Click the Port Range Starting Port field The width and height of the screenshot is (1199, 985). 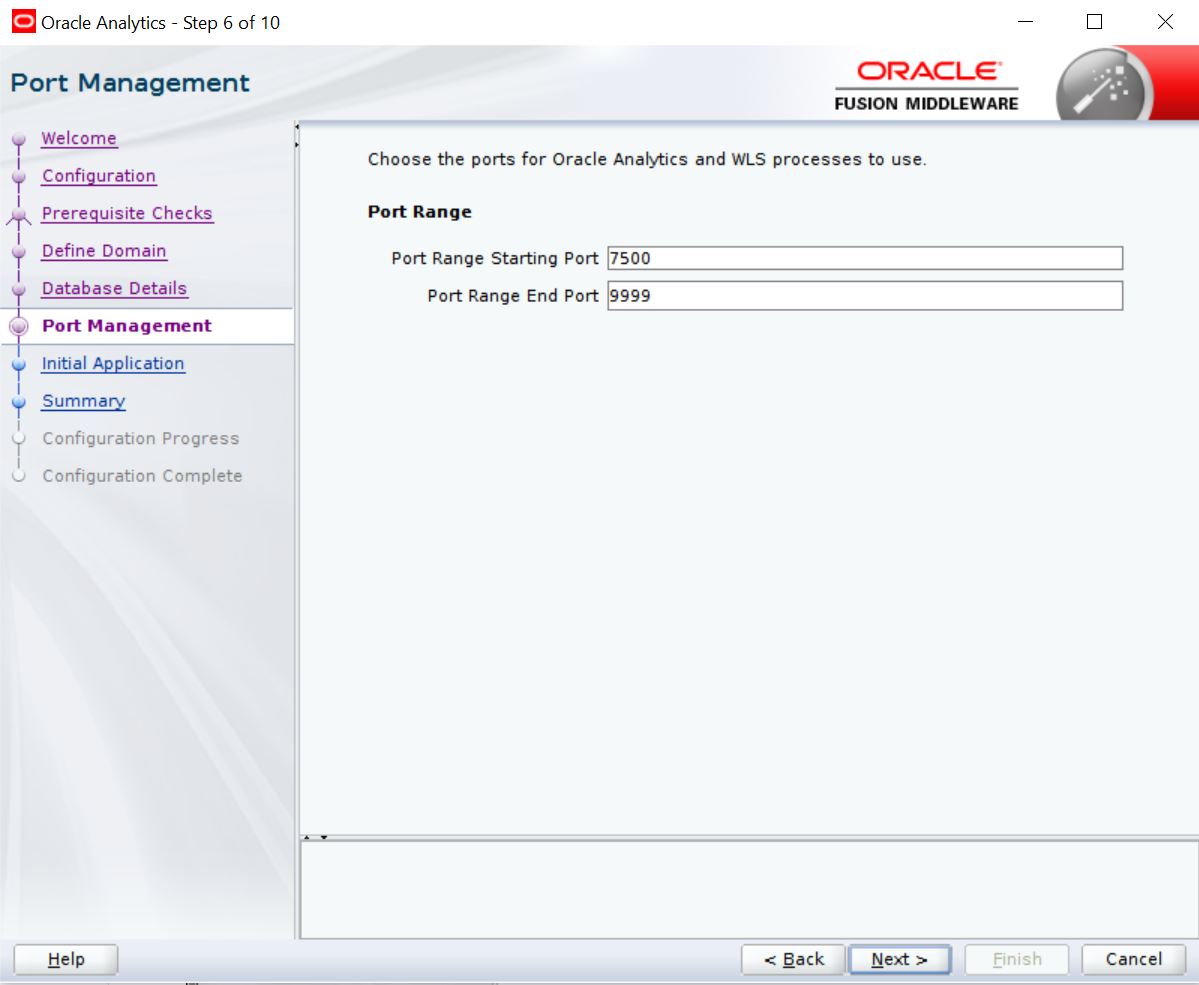(x=865, y=258)
